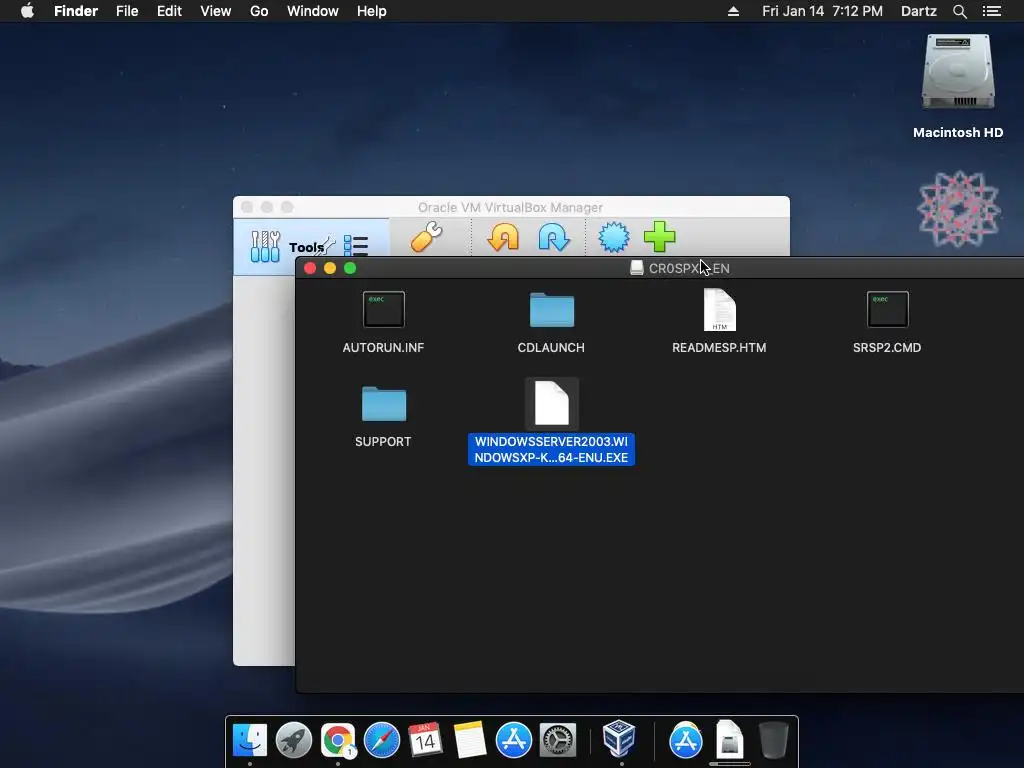1024x768 pixels.
Task: Click the green plus Add icon in VirtualBox
Action: [660, 236]
